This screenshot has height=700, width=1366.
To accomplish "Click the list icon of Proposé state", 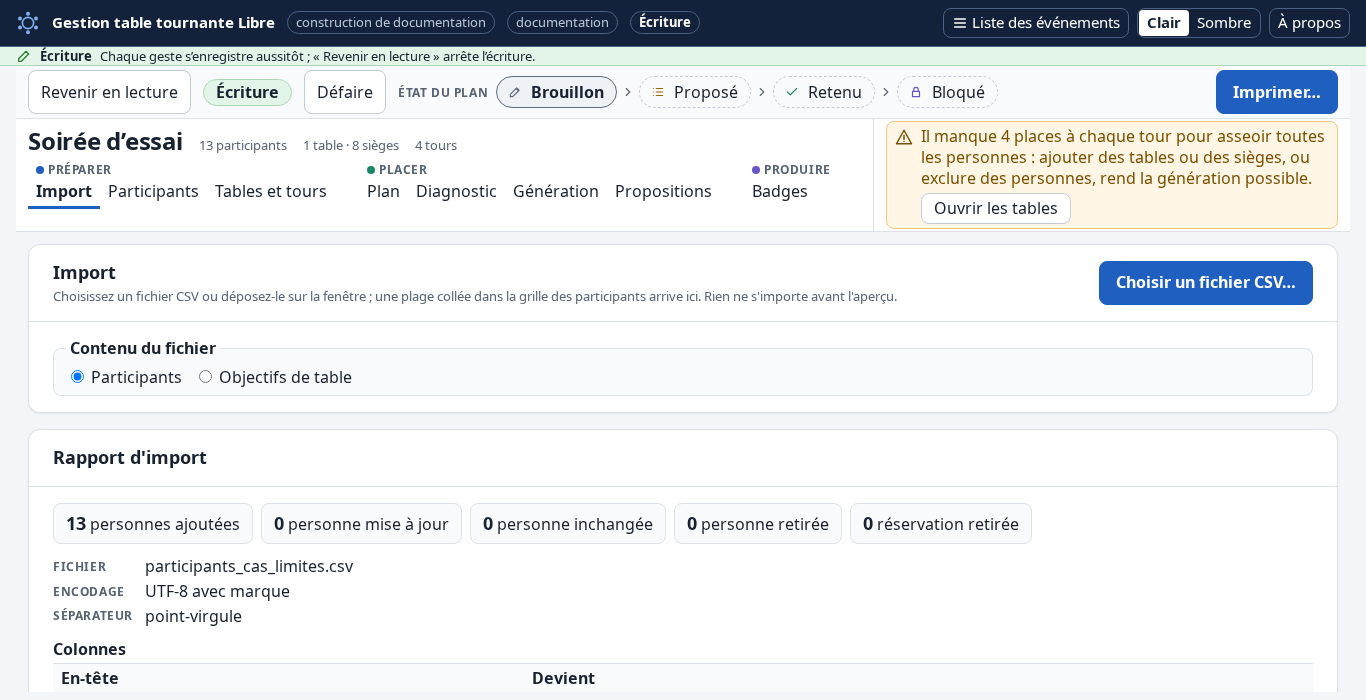I will (658, 92).
